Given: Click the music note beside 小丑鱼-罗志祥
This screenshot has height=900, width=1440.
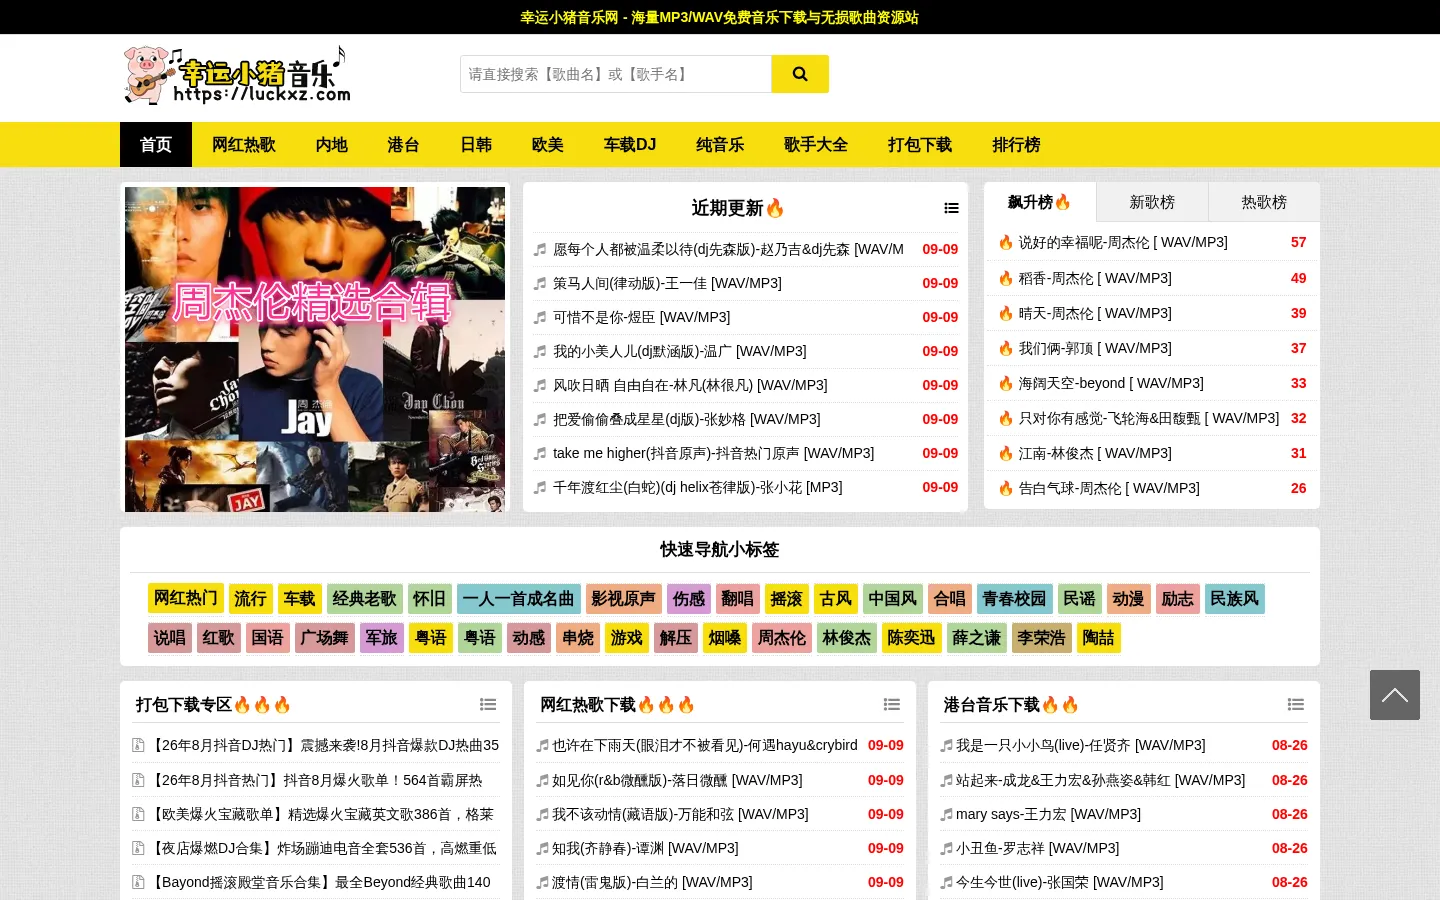Looking at the screenshot, I should (946, 849).
